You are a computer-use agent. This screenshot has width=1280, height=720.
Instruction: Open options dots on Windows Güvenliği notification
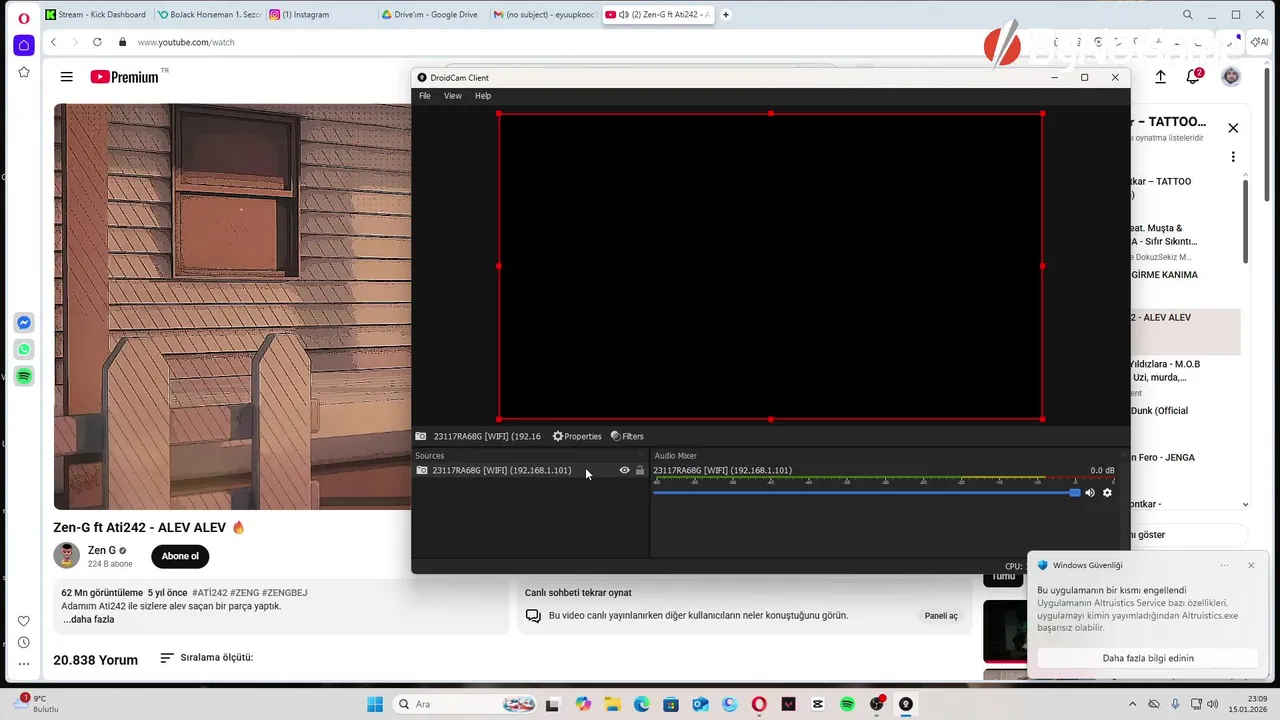point(1225,565)
